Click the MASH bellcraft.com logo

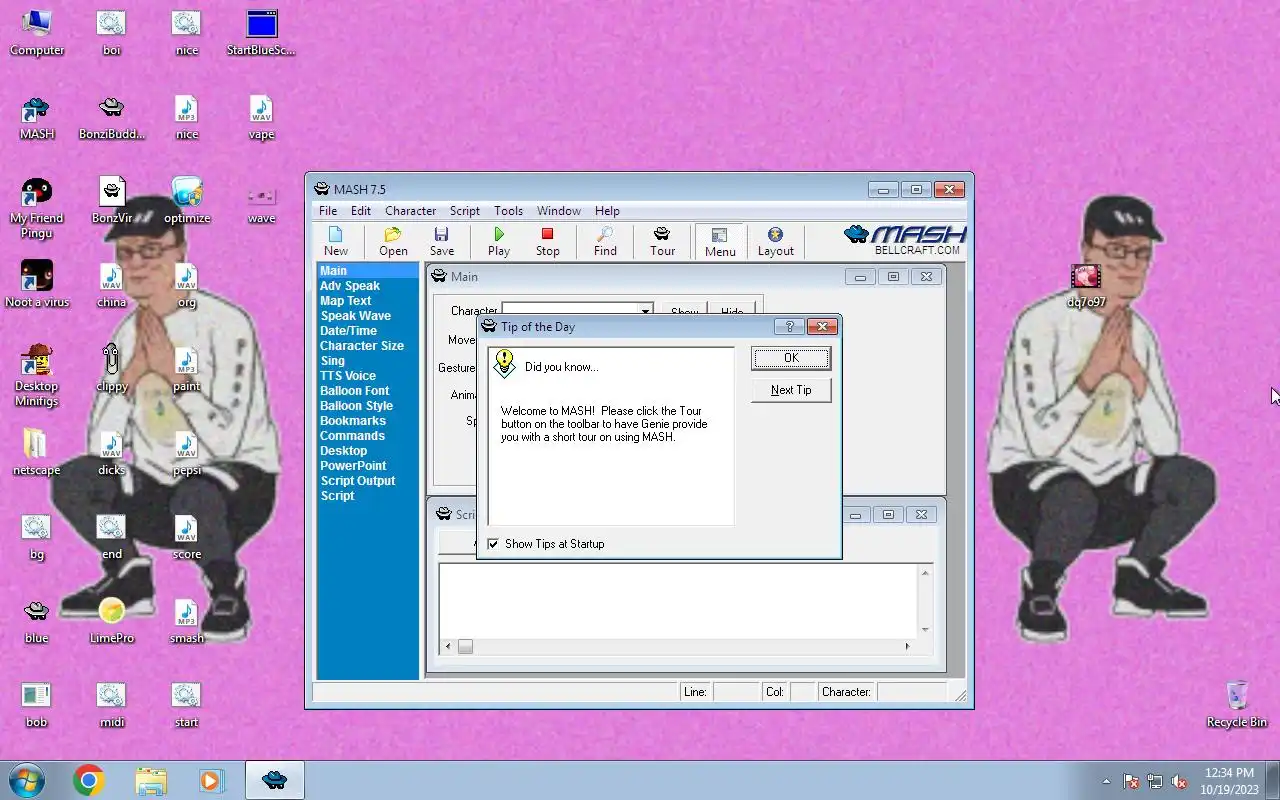point(906,239)
